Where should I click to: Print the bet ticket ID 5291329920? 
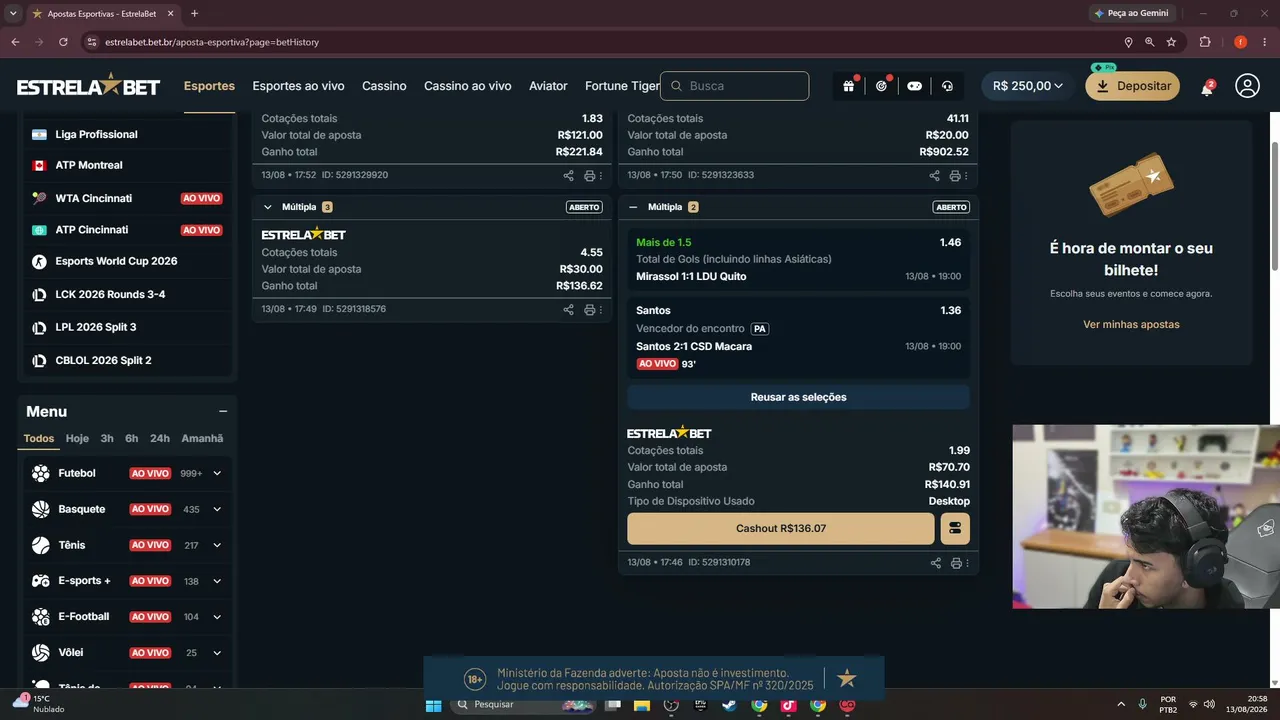(x=589, y=175)
